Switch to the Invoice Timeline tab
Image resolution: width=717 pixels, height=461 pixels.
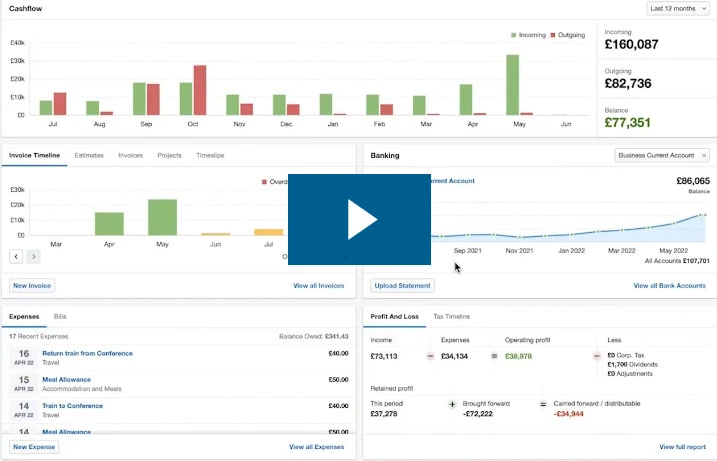[x=34, y=155]
